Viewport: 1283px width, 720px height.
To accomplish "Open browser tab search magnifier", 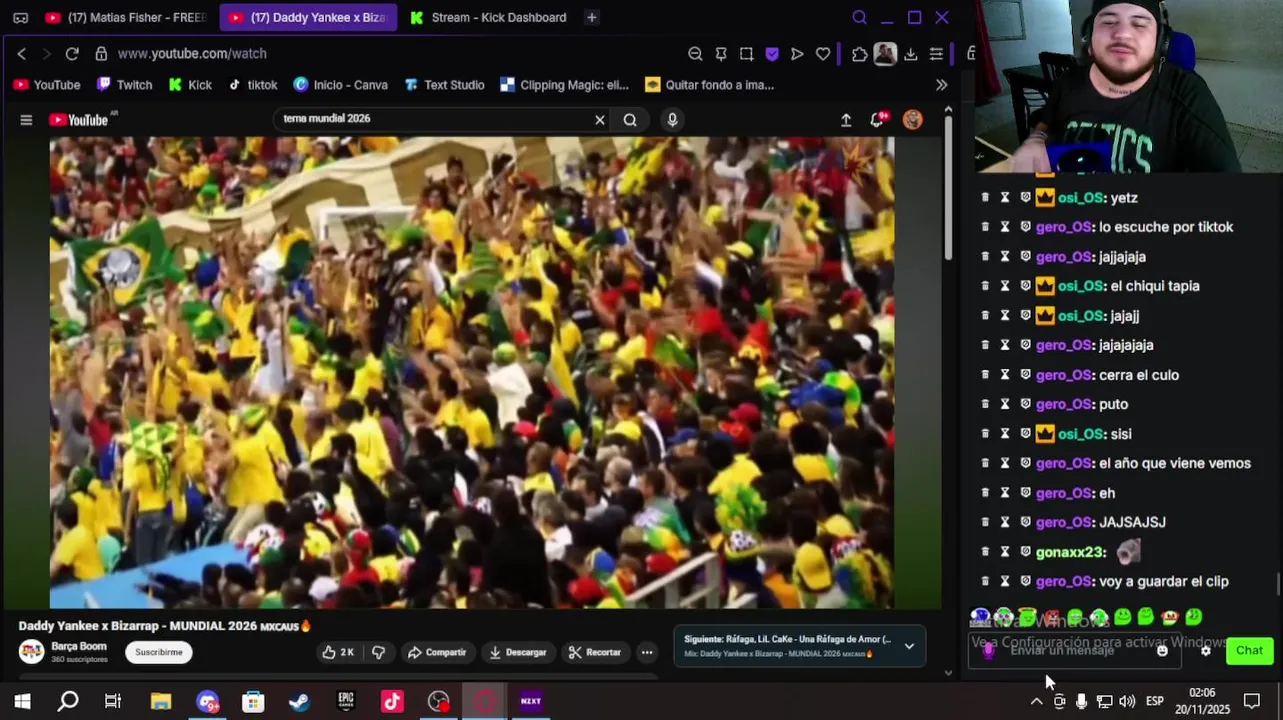I will (x=859, y=17).
